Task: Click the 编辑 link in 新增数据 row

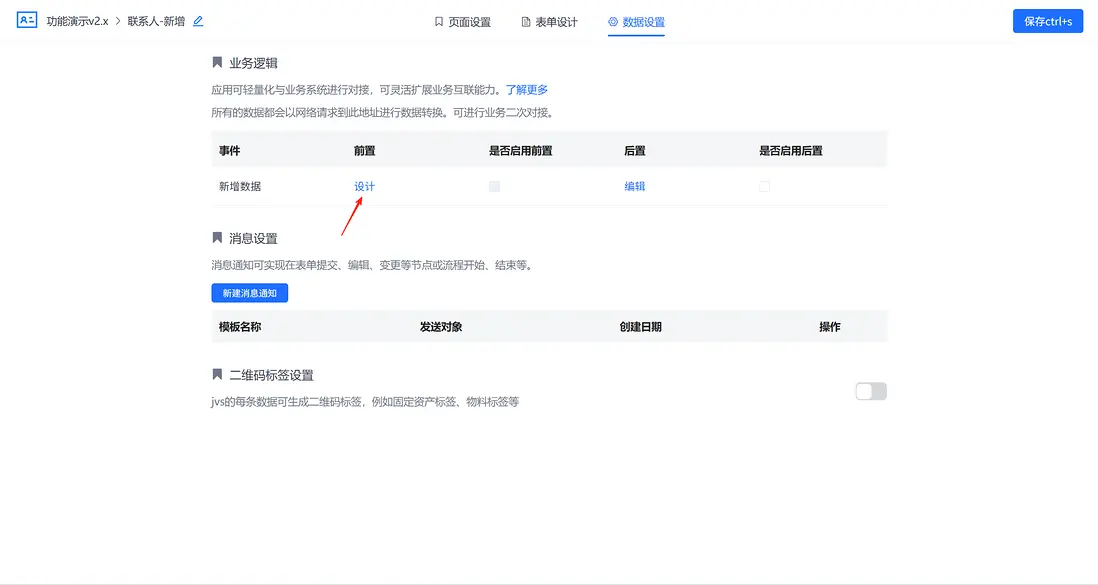Action: pos(634,186)
